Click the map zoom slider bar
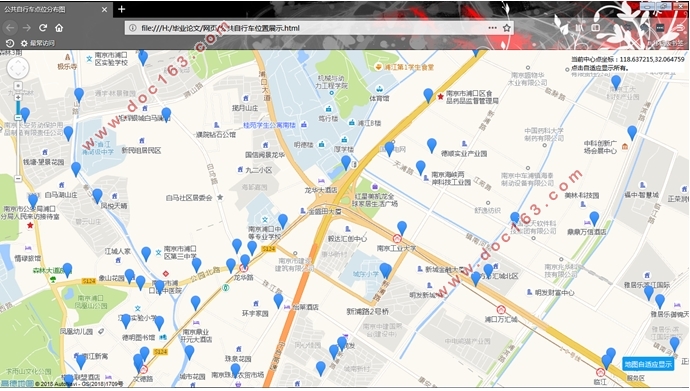690x391 pixels. [x=18, y=139]
